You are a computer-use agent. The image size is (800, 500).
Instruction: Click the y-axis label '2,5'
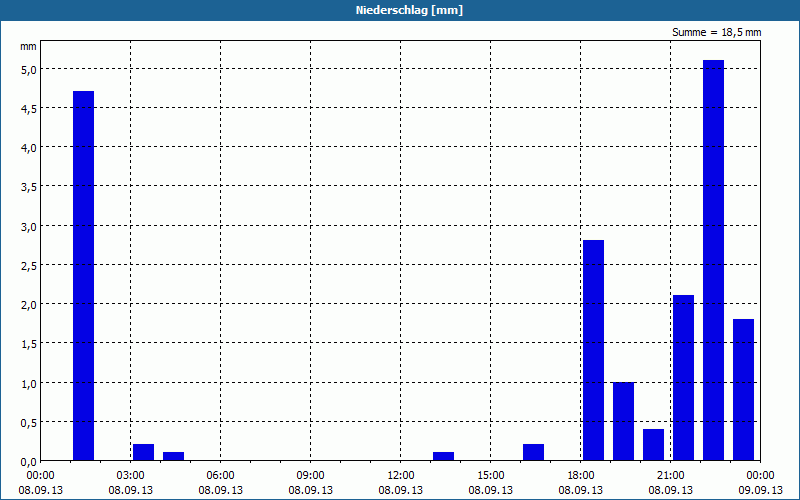(x=29, y=266)
